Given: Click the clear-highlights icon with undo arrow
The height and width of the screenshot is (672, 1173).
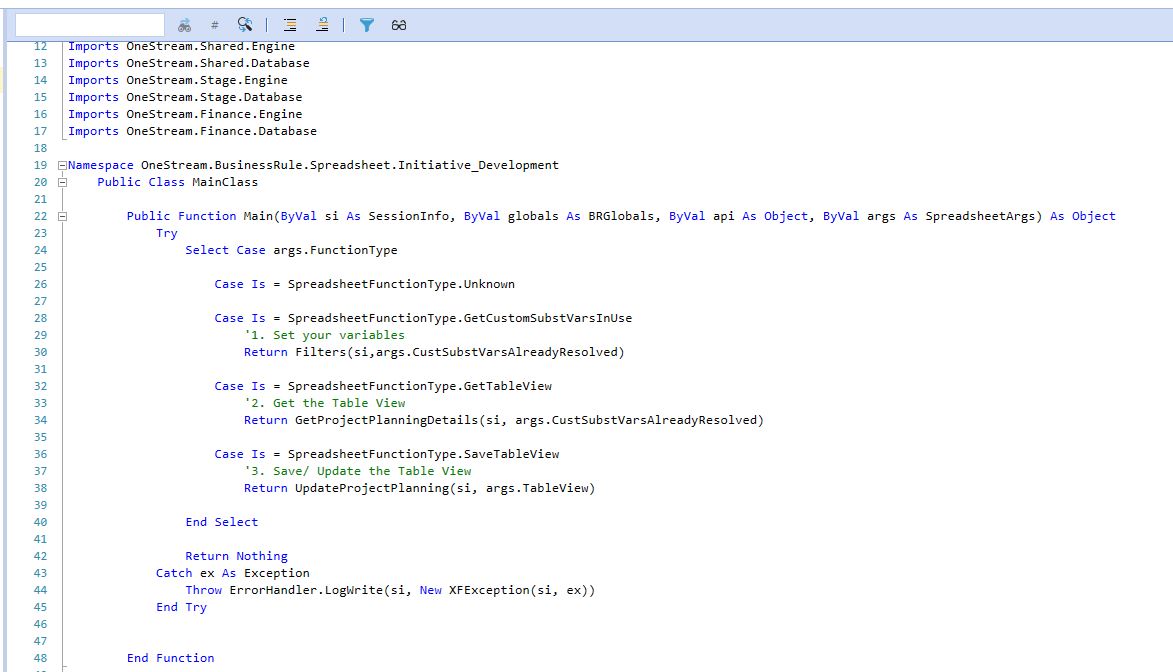Looking at the screenshot, I should (323, 25).
